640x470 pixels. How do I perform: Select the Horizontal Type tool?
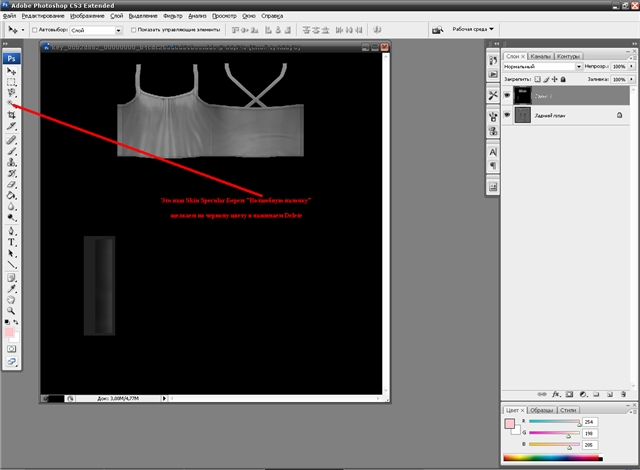pos(12,242)
